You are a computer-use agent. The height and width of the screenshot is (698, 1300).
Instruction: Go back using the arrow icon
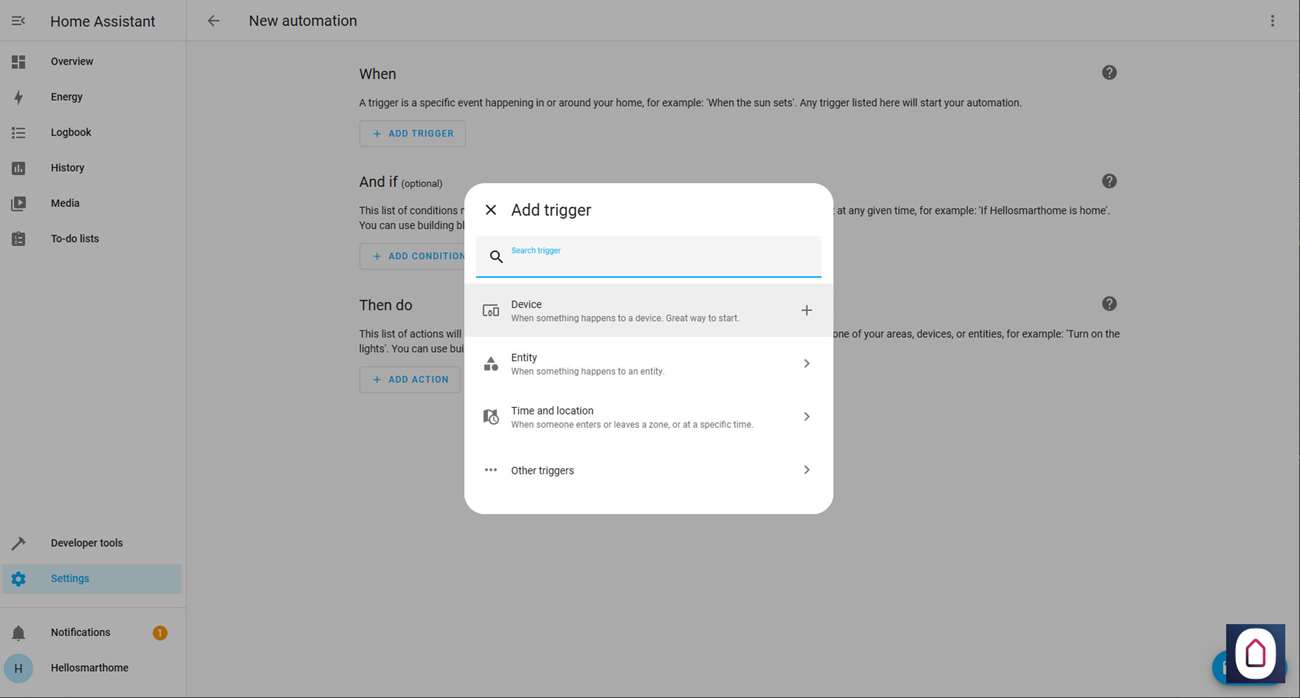[213, 21]
